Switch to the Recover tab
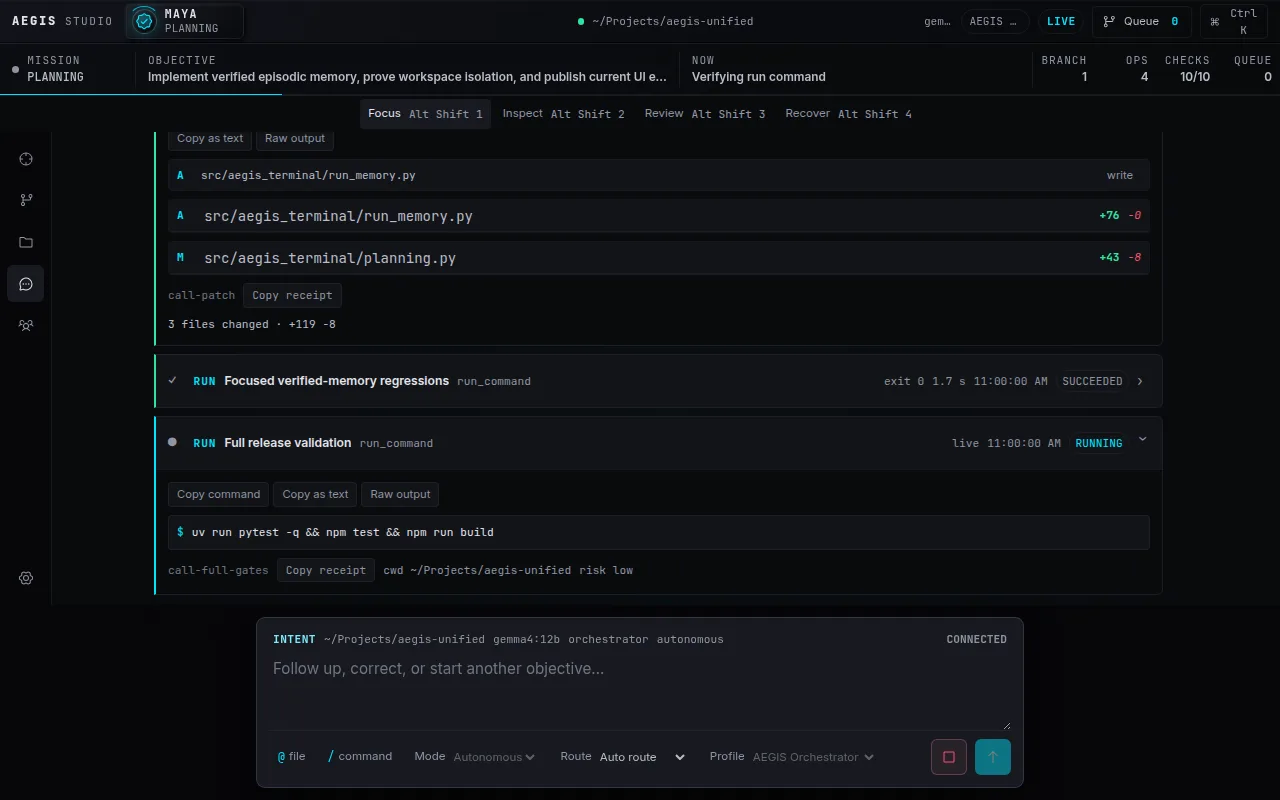Image resolution: width=1280 pixels, height=800 pixels. click(849, 114)
